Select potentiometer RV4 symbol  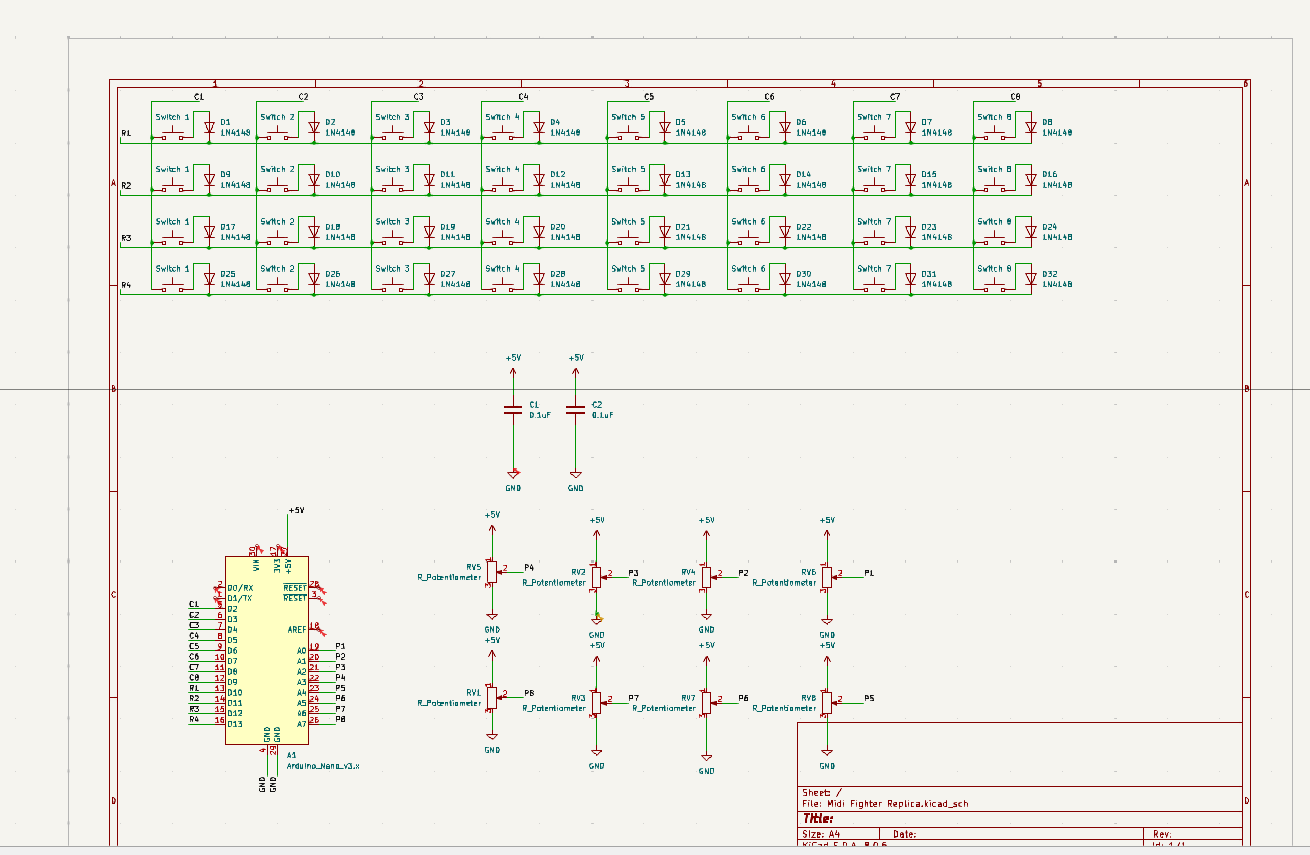click(x=707, y=577)
